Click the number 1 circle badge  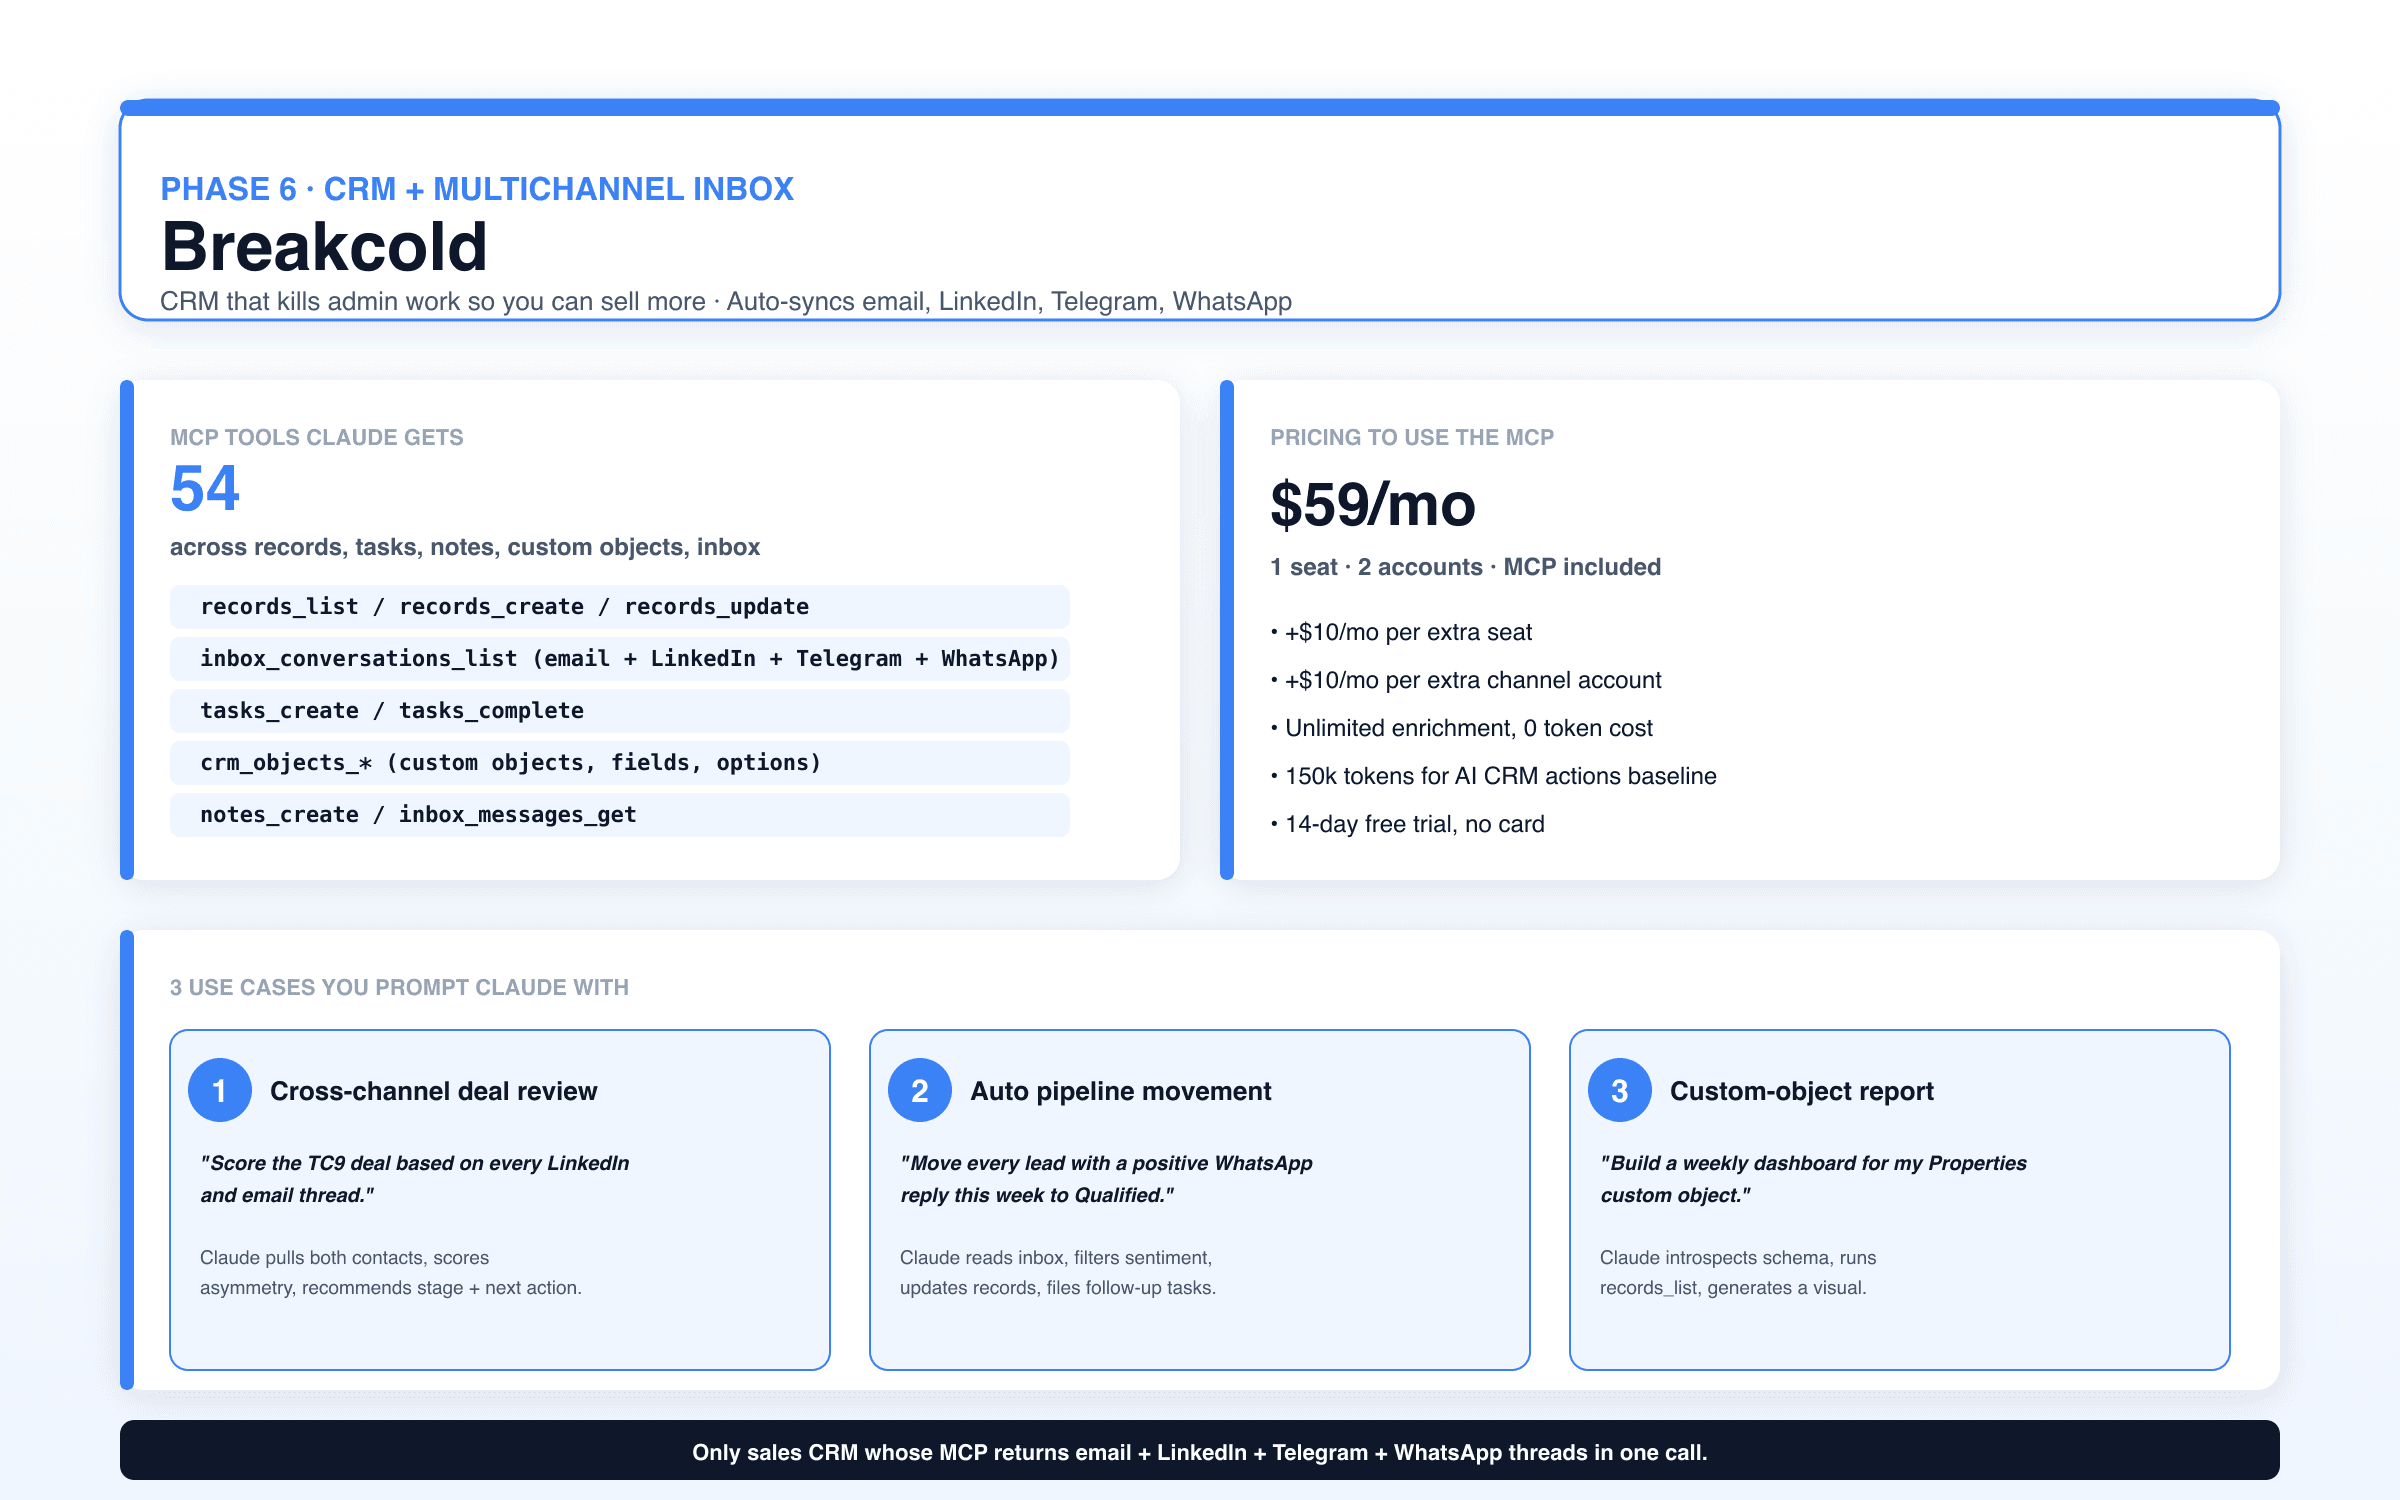pos(220,1090)
